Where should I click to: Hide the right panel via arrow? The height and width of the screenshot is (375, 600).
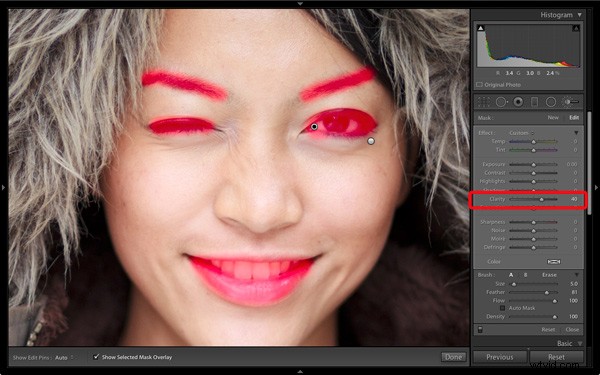[596, 188]
